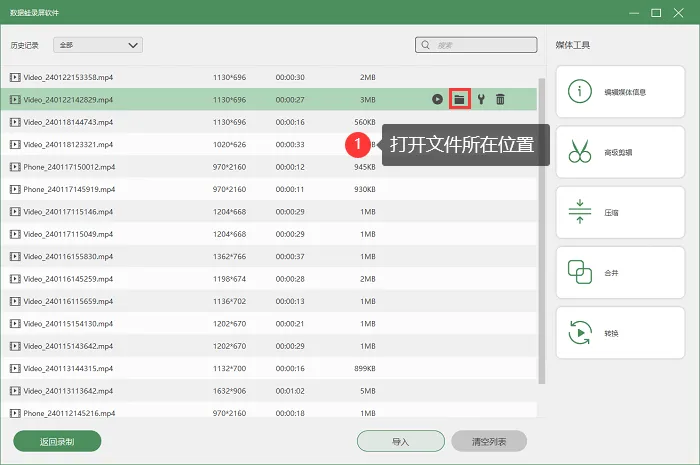This screenshot has width=700, height=465.
Task: Maximize the 数据蛙录屏软件 window
Action: (x=656, y=13)
